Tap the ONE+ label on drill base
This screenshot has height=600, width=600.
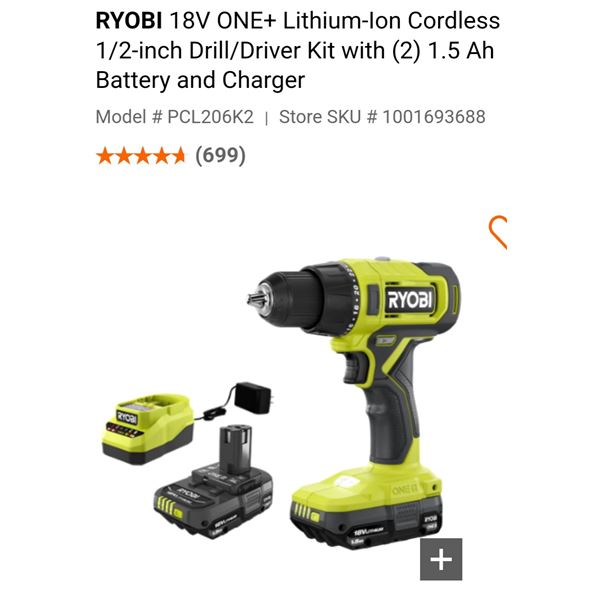click(404, 489)
